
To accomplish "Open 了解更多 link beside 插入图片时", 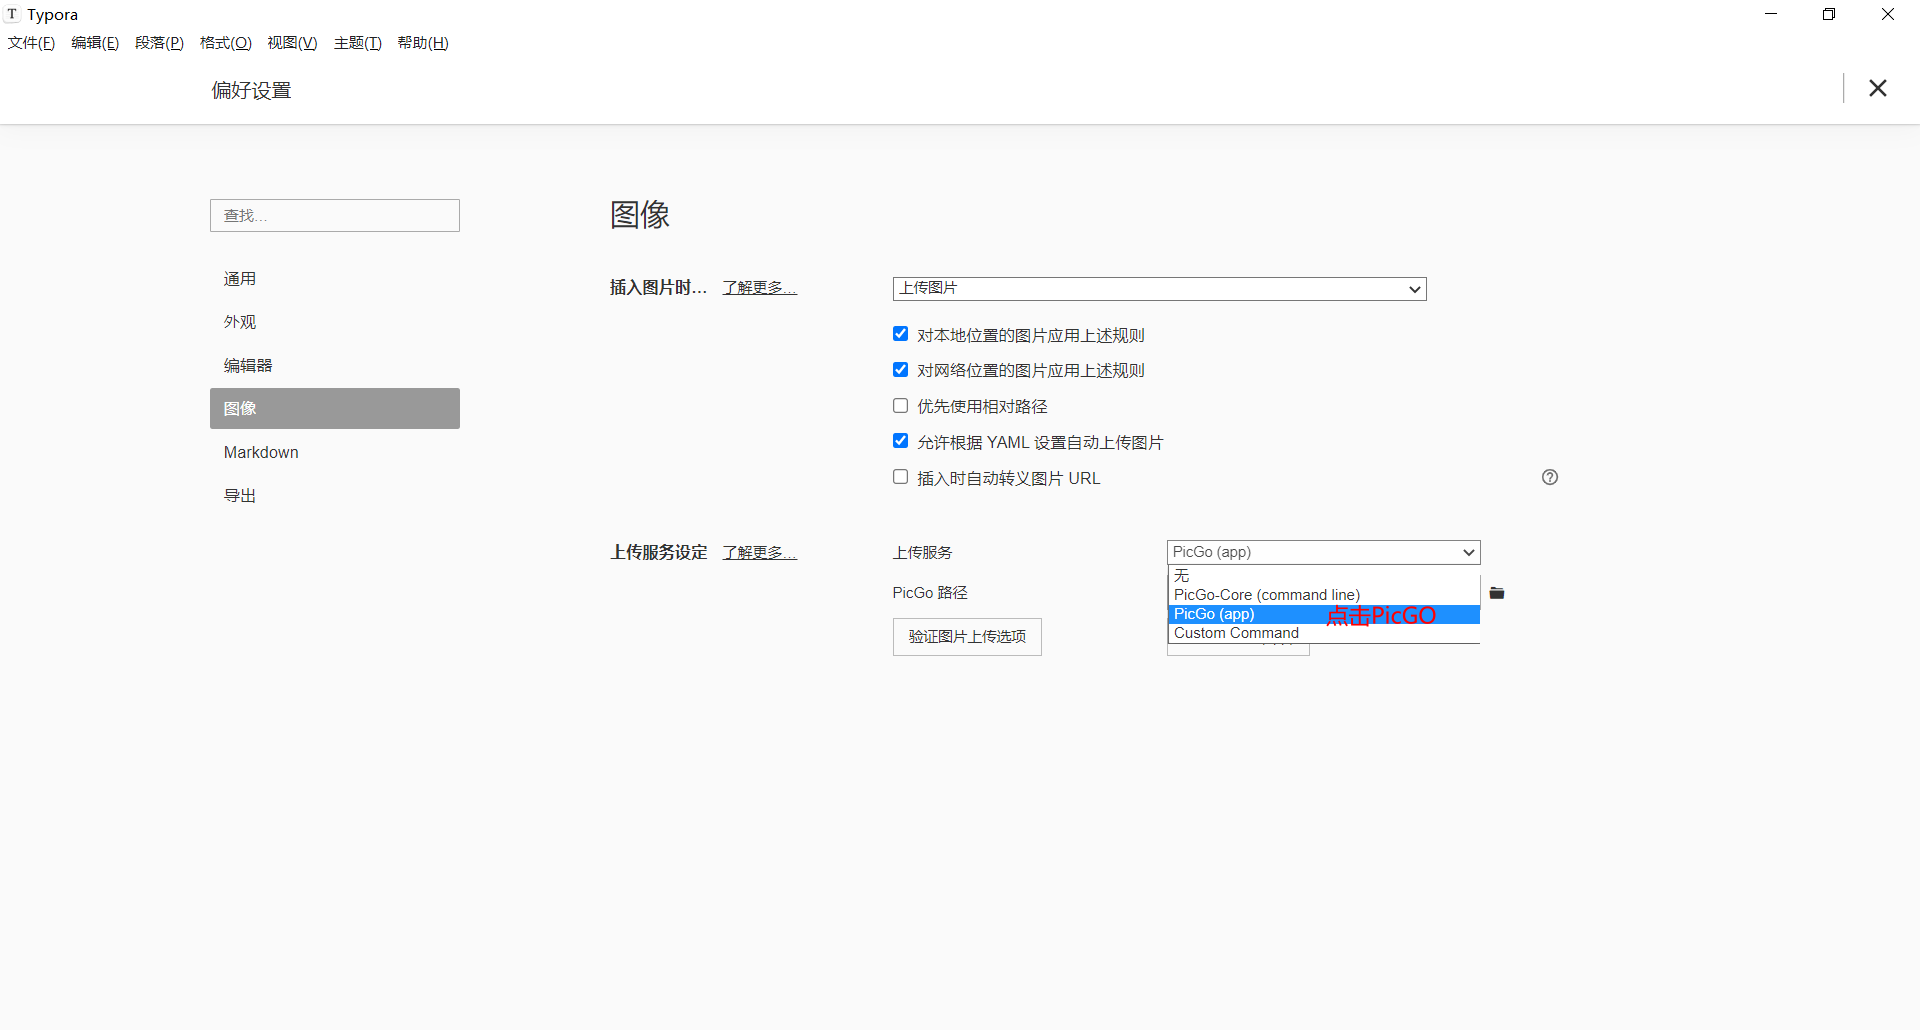I will coord(759,288).
